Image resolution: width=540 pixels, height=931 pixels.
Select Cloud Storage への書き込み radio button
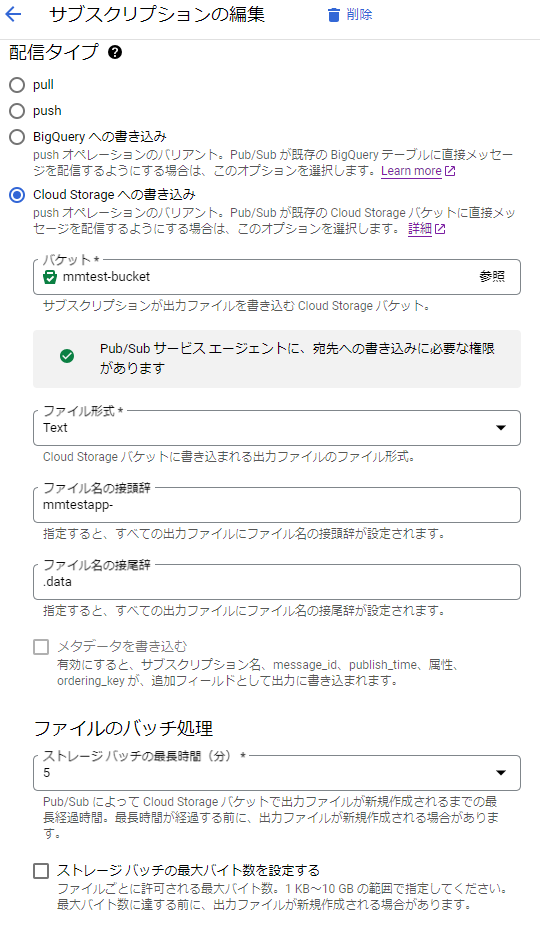pyautogui.click(x=17, y=195)
